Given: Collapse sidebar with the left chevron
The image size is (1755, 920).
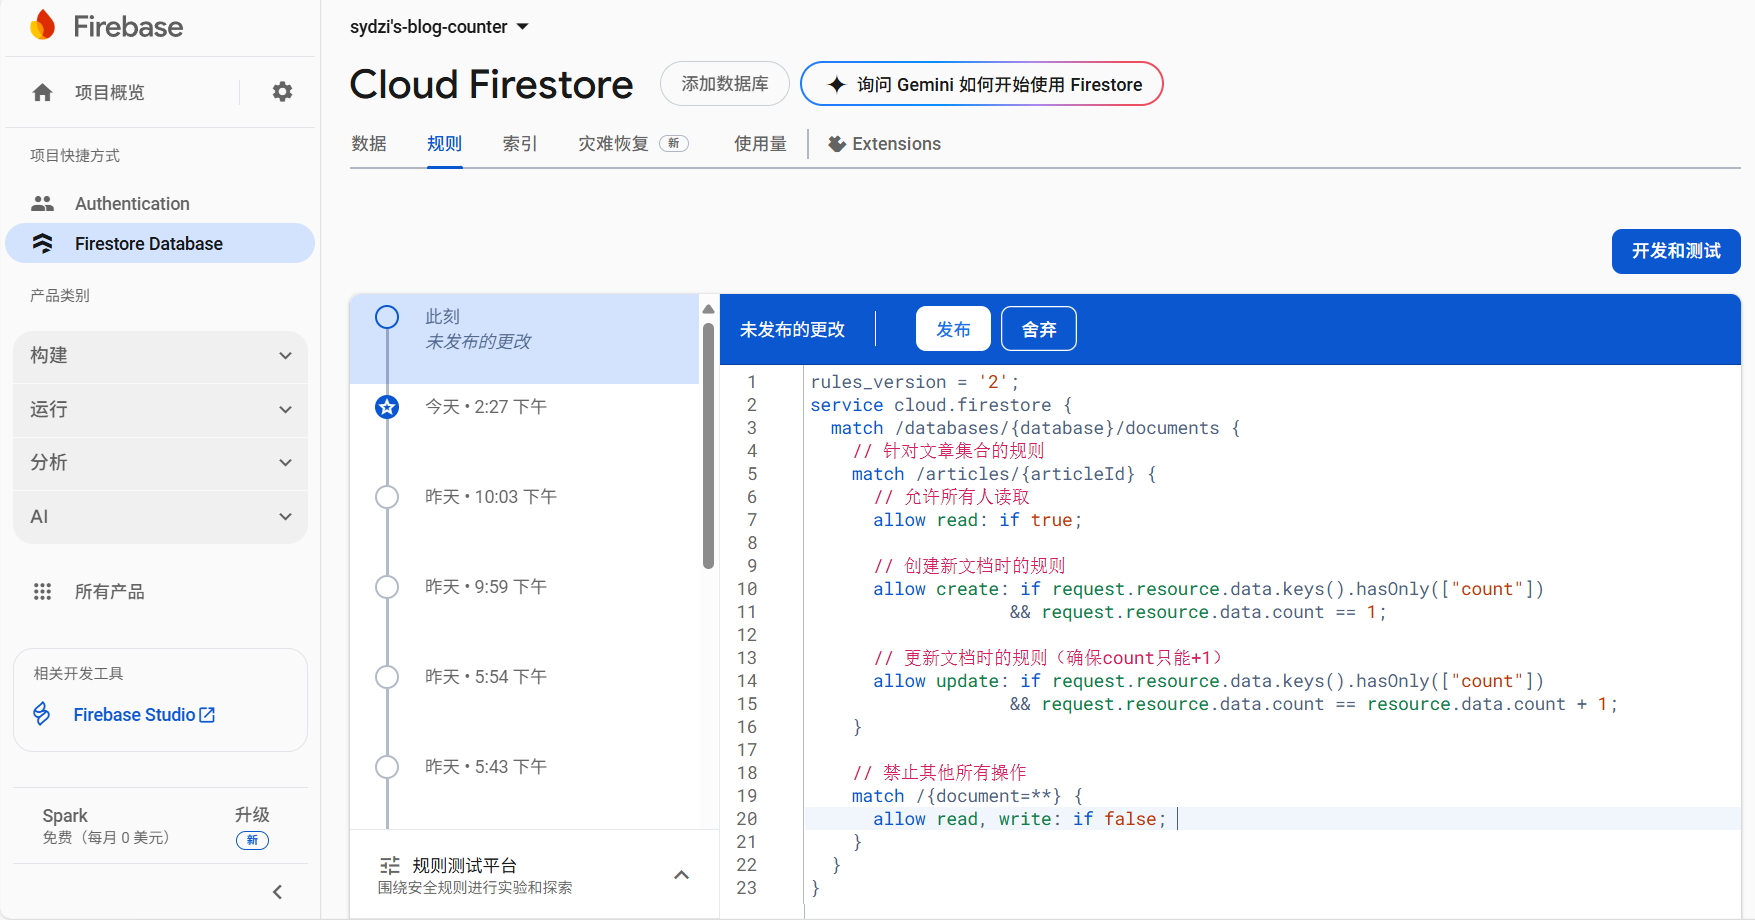Looking at the screenshot, I should click(x=278, y=892).
